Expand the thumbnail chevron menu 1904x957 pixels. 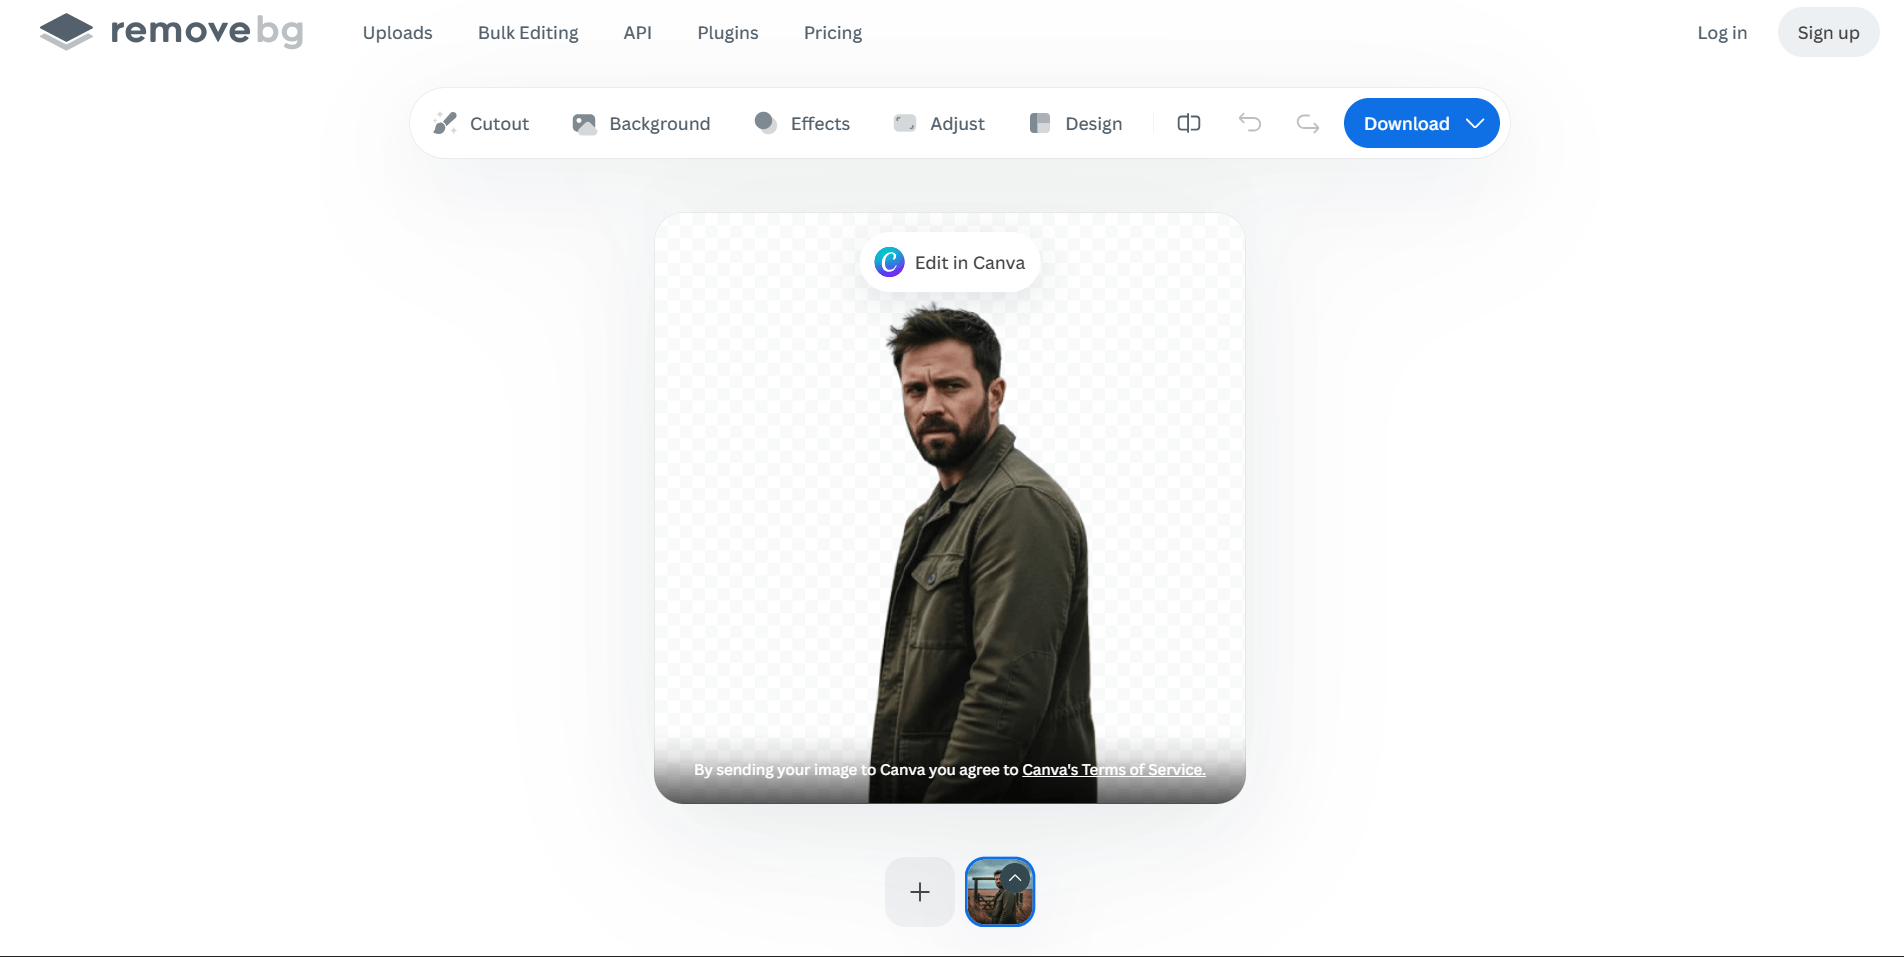[1015, 878]
